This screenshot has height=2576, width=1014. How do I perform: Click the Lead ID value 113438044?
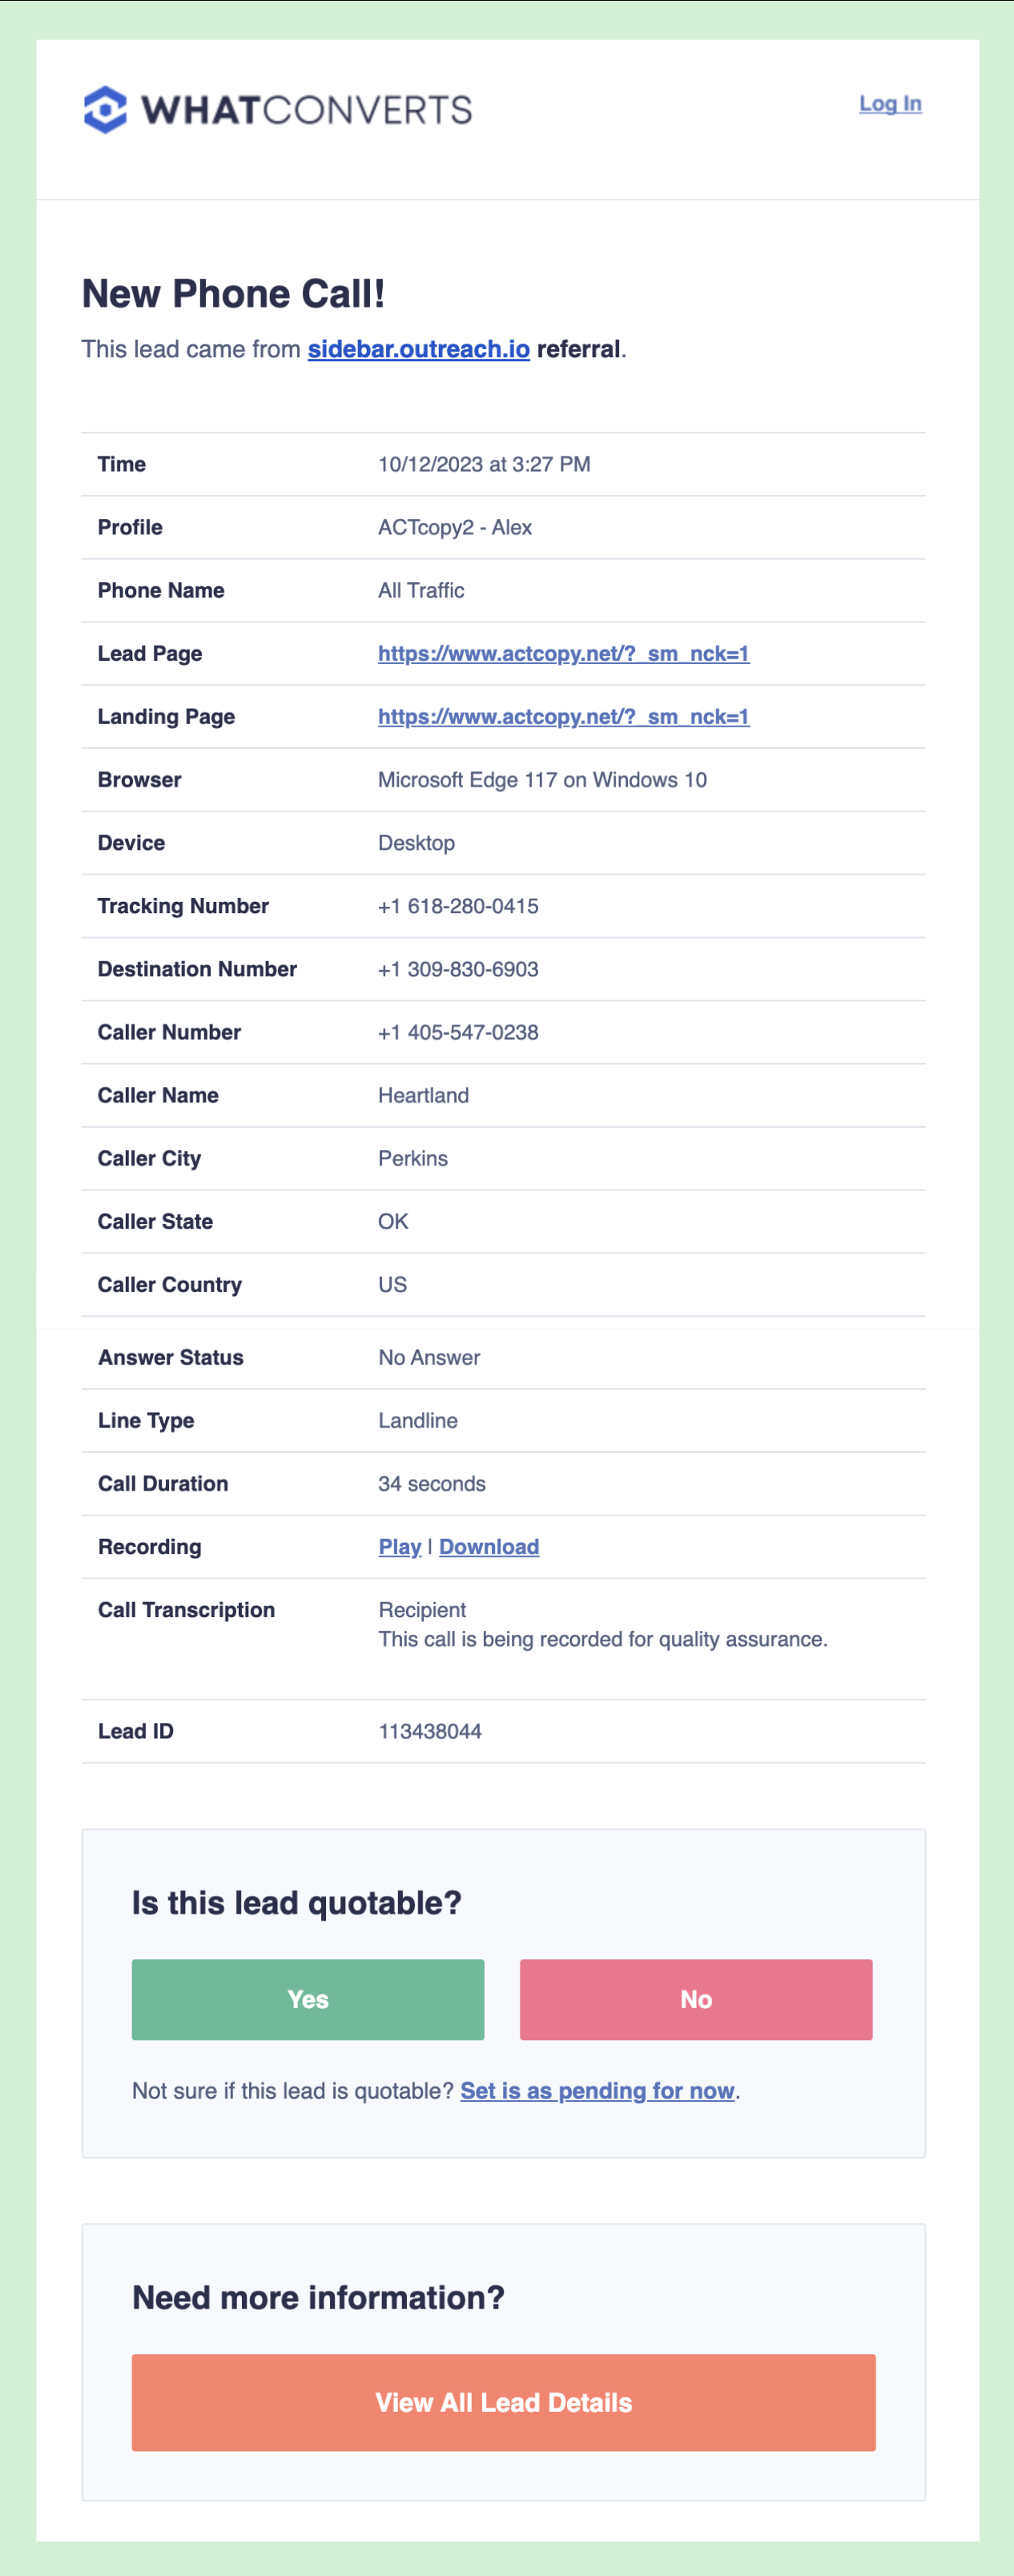click(430, 1731)
